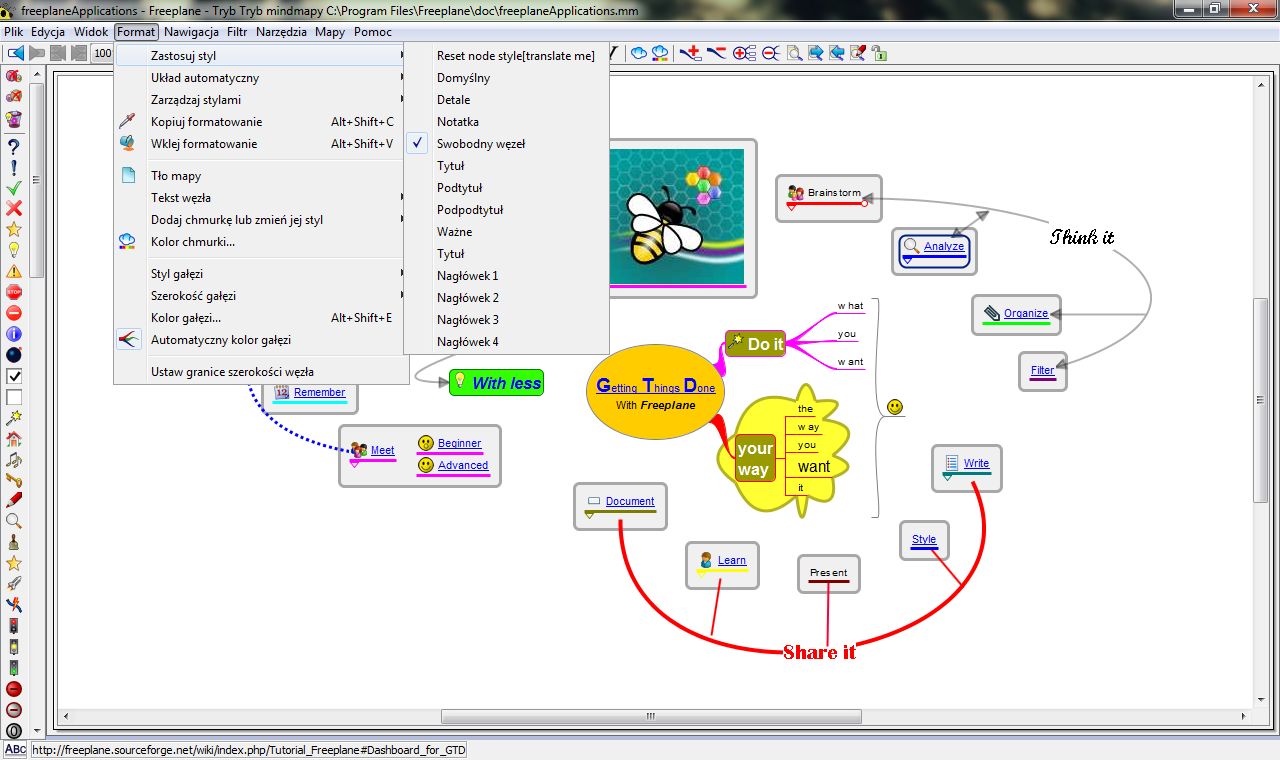Remove last icon using trash bin icon
The width and height of the screenshot is (1280, 760).
click(x=14, y=118)
